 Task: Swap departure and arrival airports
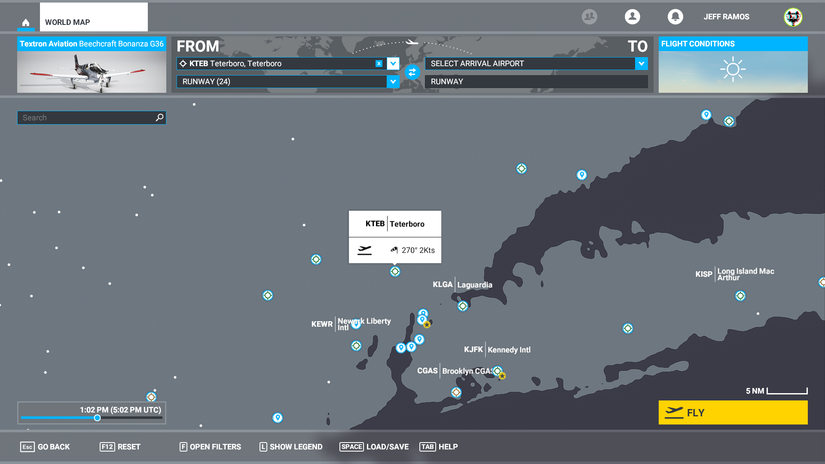click(x=411, y=72)
